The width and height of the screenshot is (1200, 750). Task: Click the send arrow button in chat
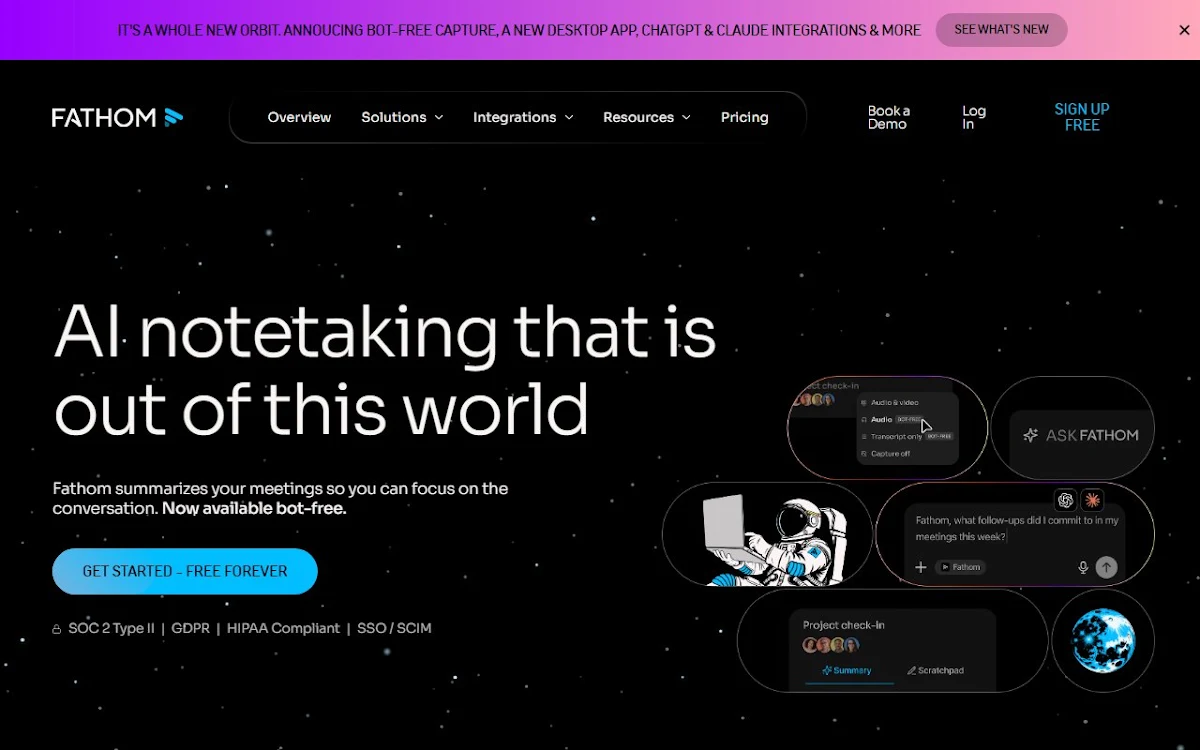click(x=1106, y=567)
